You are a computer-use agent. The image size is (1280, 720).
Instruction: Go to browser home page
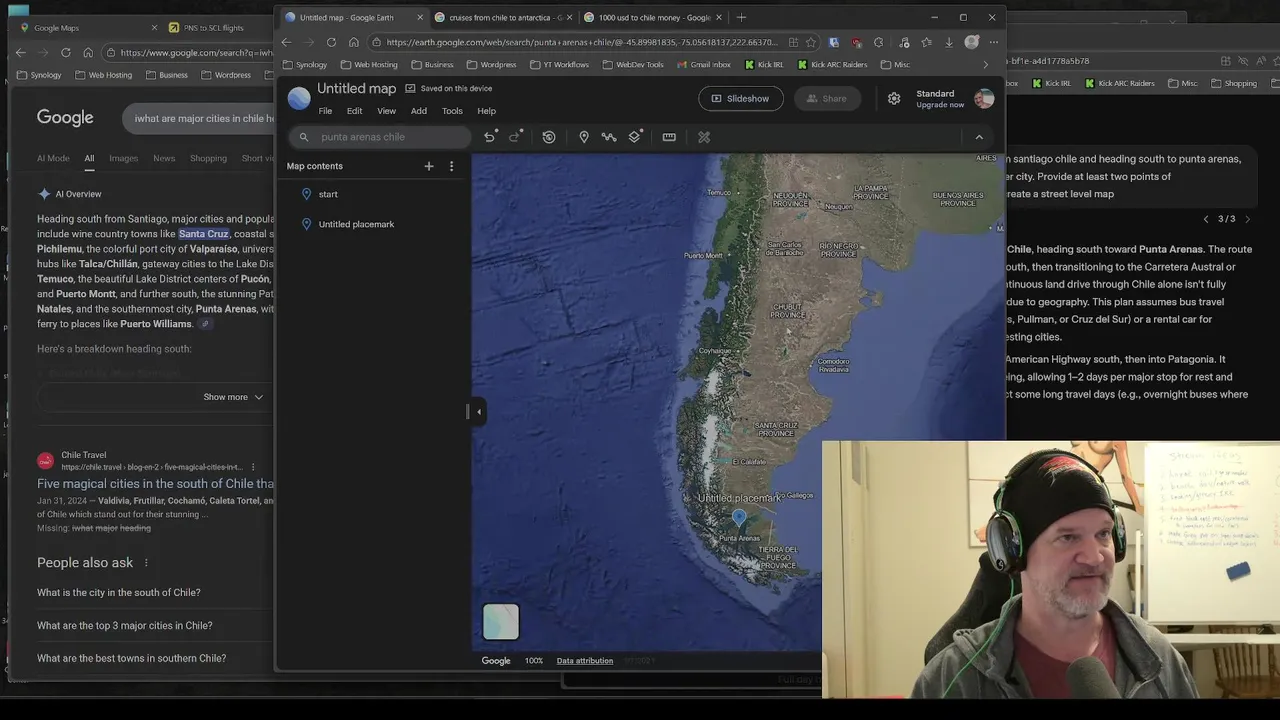point(353,42)
